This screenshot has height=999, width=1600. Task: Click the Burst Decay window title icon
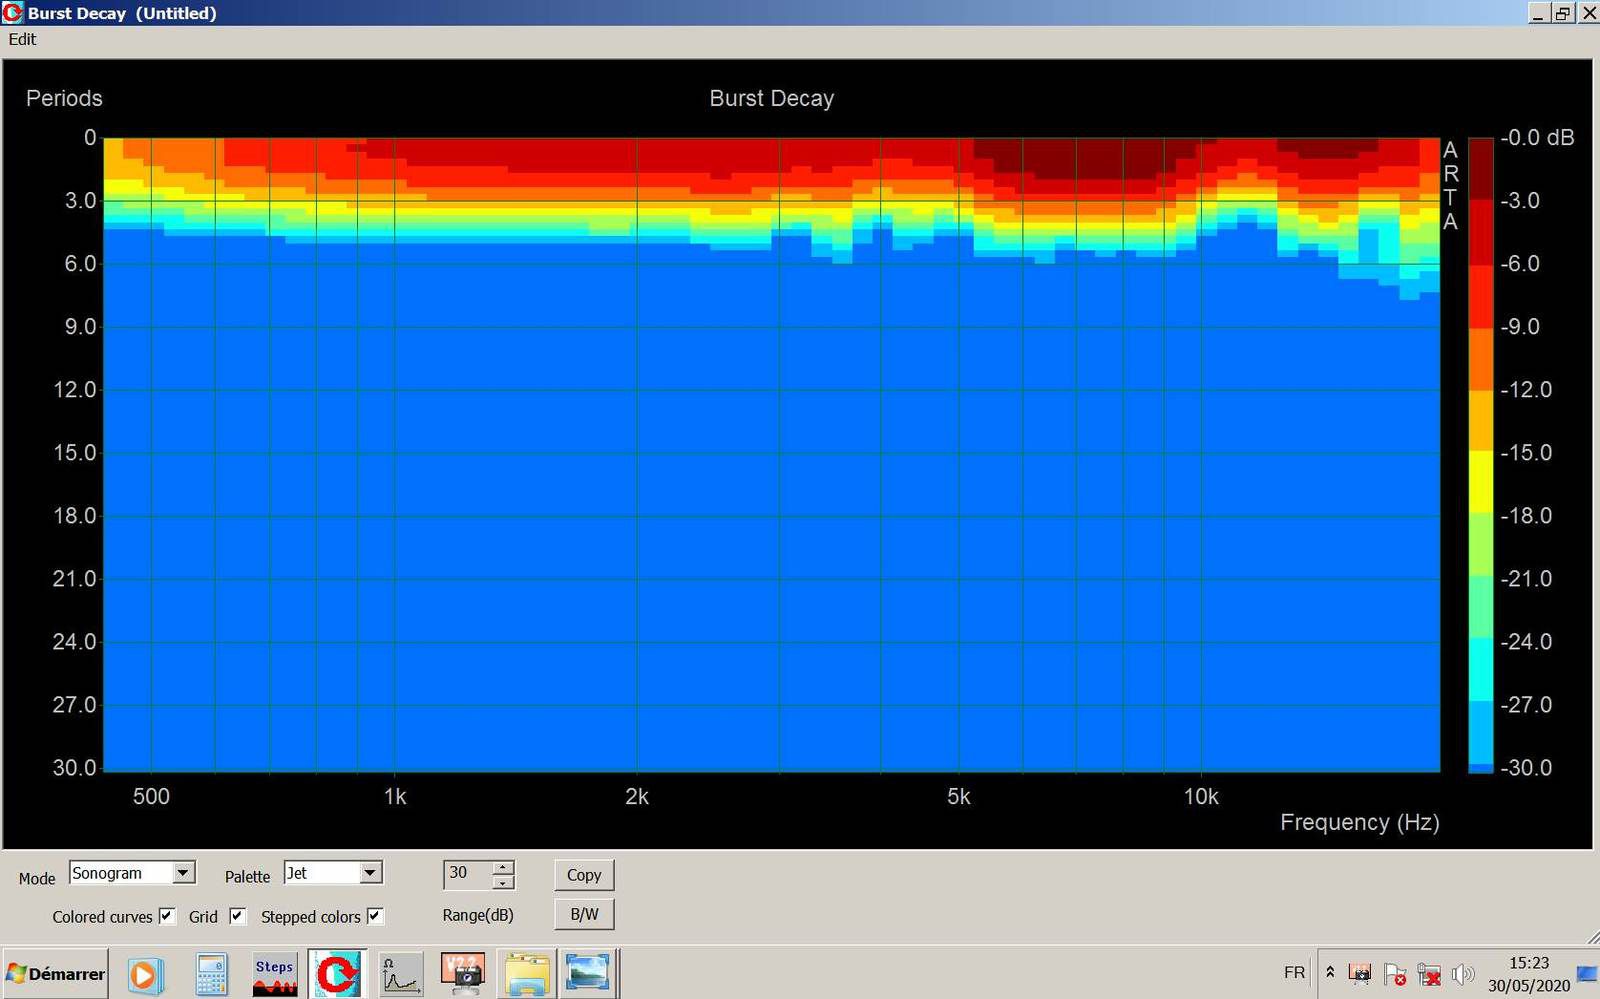point(13,13)
